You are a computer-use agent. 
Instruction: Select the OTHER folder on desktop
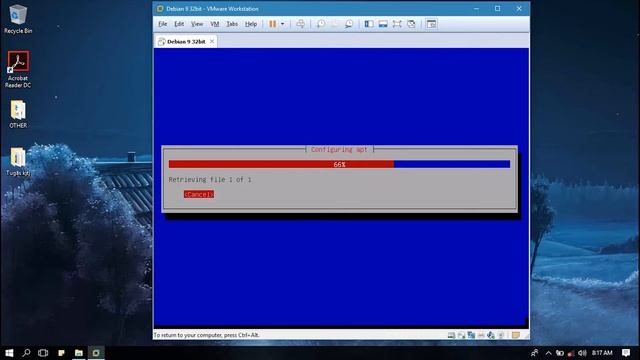point(18,114)
